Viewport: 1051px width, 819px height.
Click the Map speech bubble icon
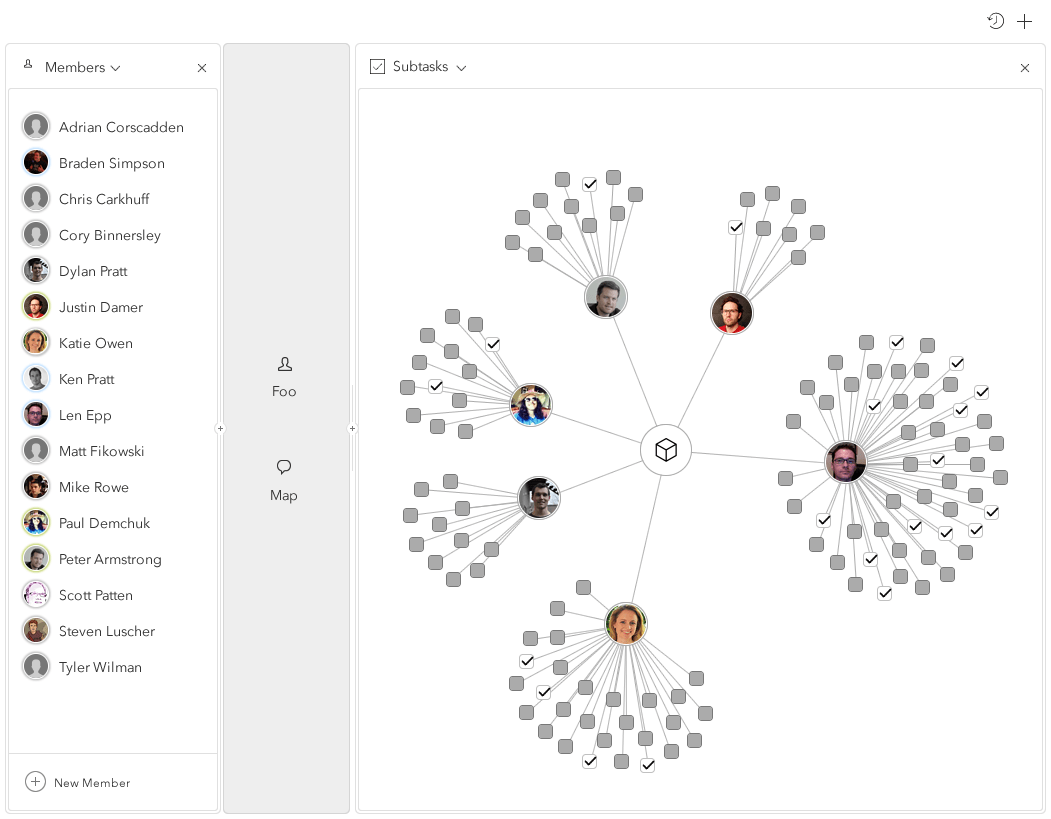point(284,467)
